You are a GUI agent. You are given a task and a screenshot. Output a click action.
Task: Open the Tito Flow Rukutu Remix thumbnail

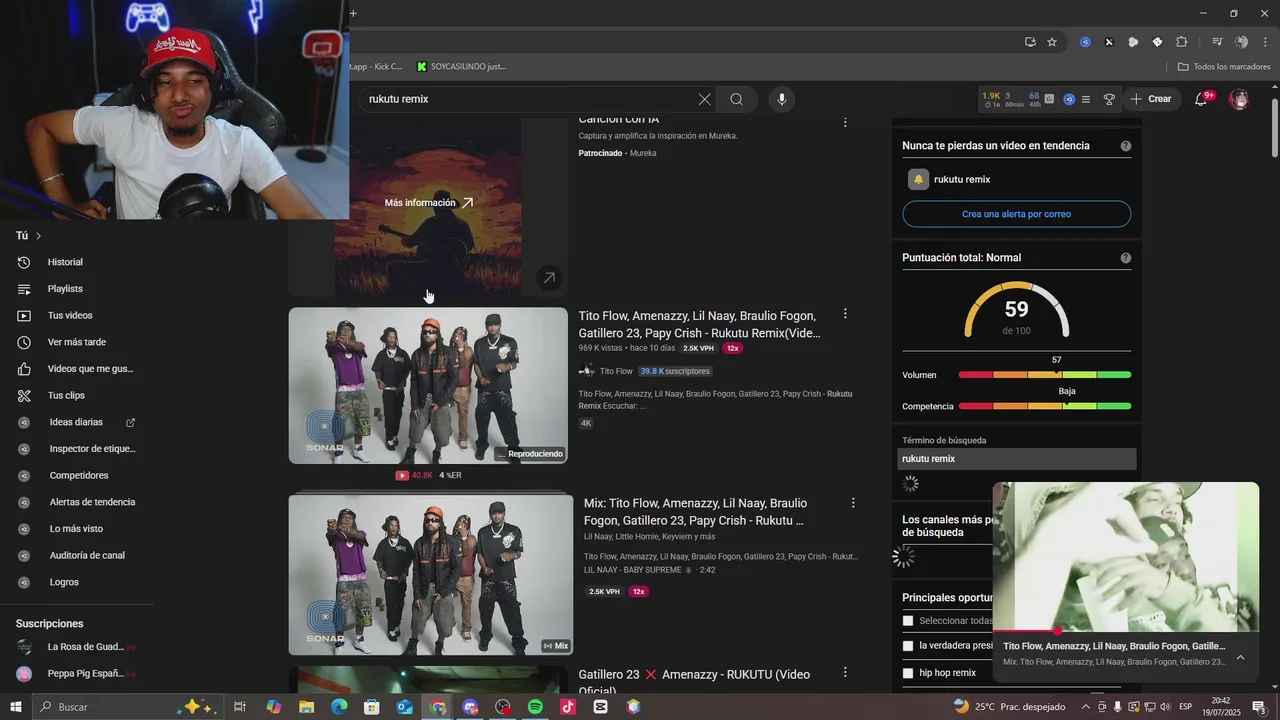[428, 385]
